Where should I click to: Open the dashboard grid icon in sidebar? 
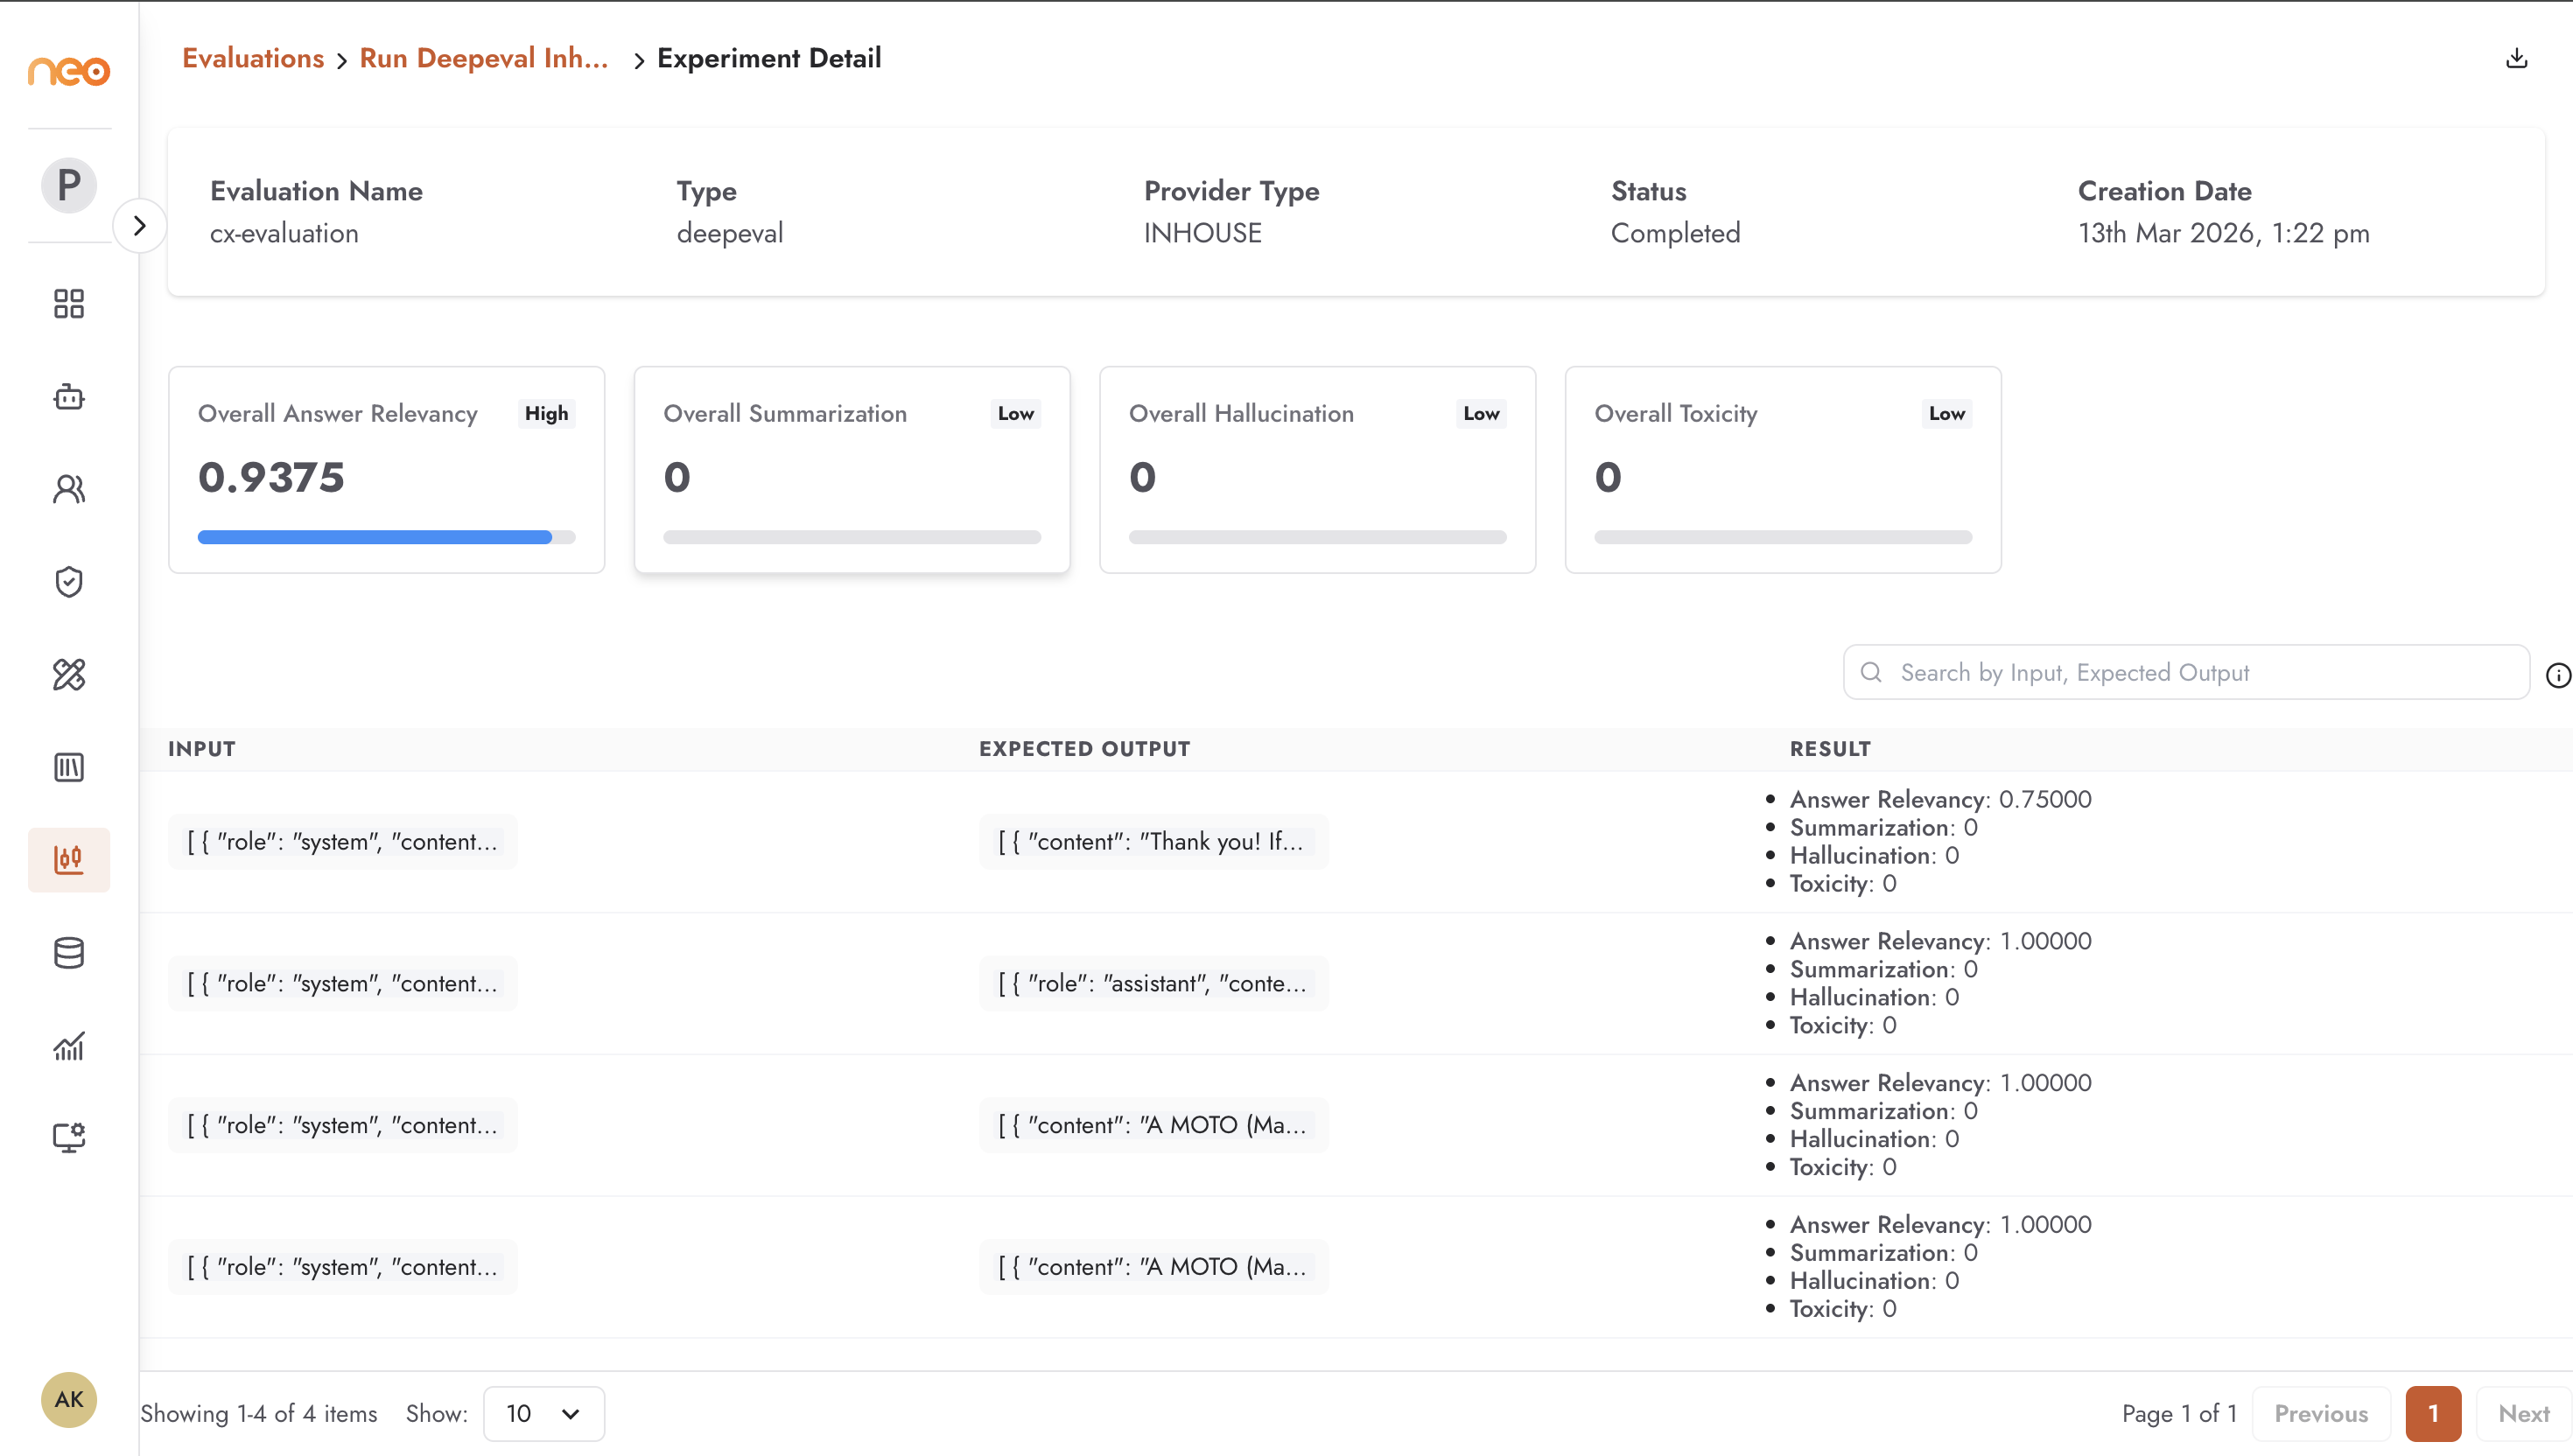pyautogui.click(x=68, y=304)
